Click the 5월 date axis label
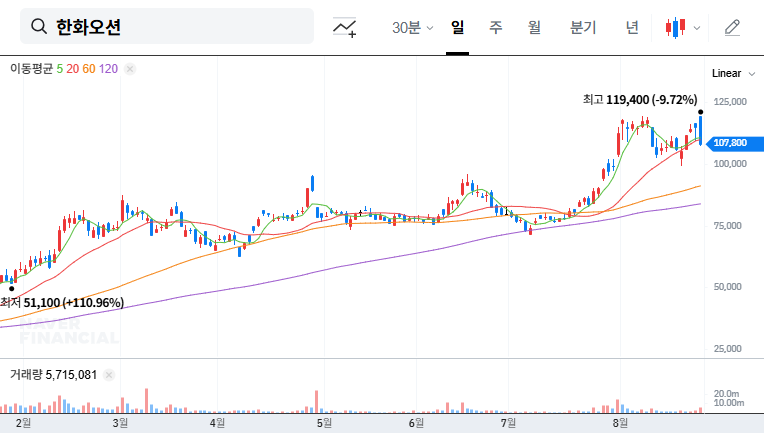764x433 pixels. click(x=324, y=423)
